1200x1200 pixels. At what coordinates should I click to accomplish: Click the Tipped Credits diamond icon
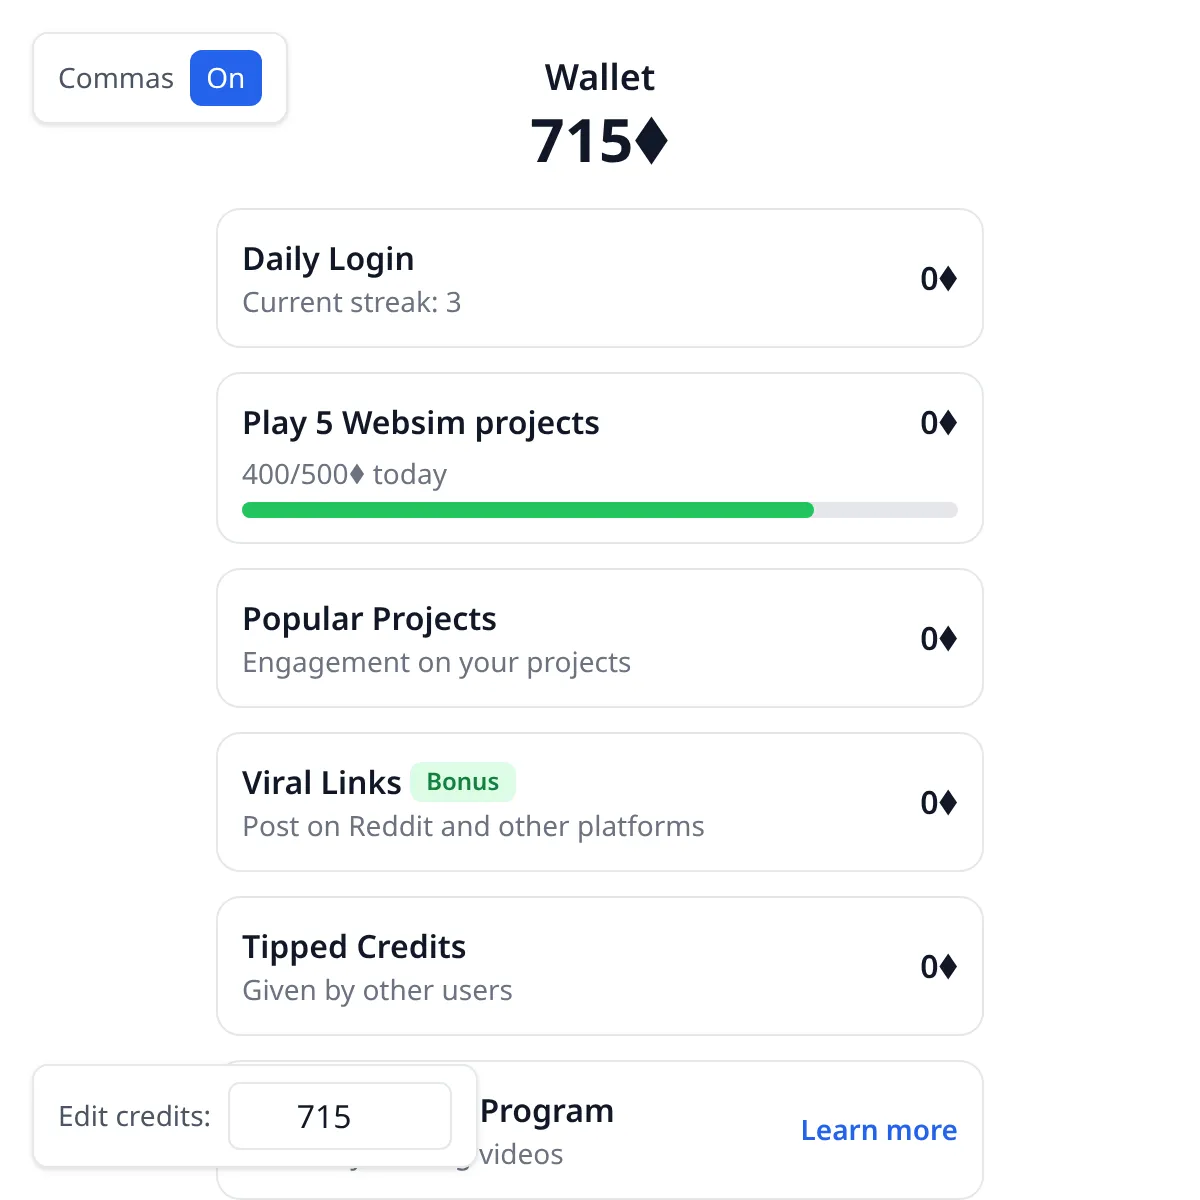[948, 967]
